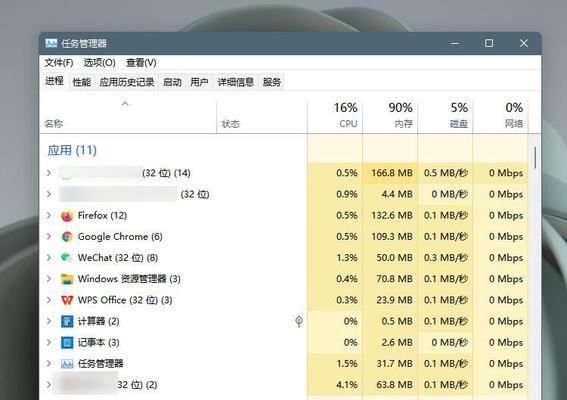Click the vertical scrollbar thumb
This screenshot has width=567, height=400.
pos(535,158)
